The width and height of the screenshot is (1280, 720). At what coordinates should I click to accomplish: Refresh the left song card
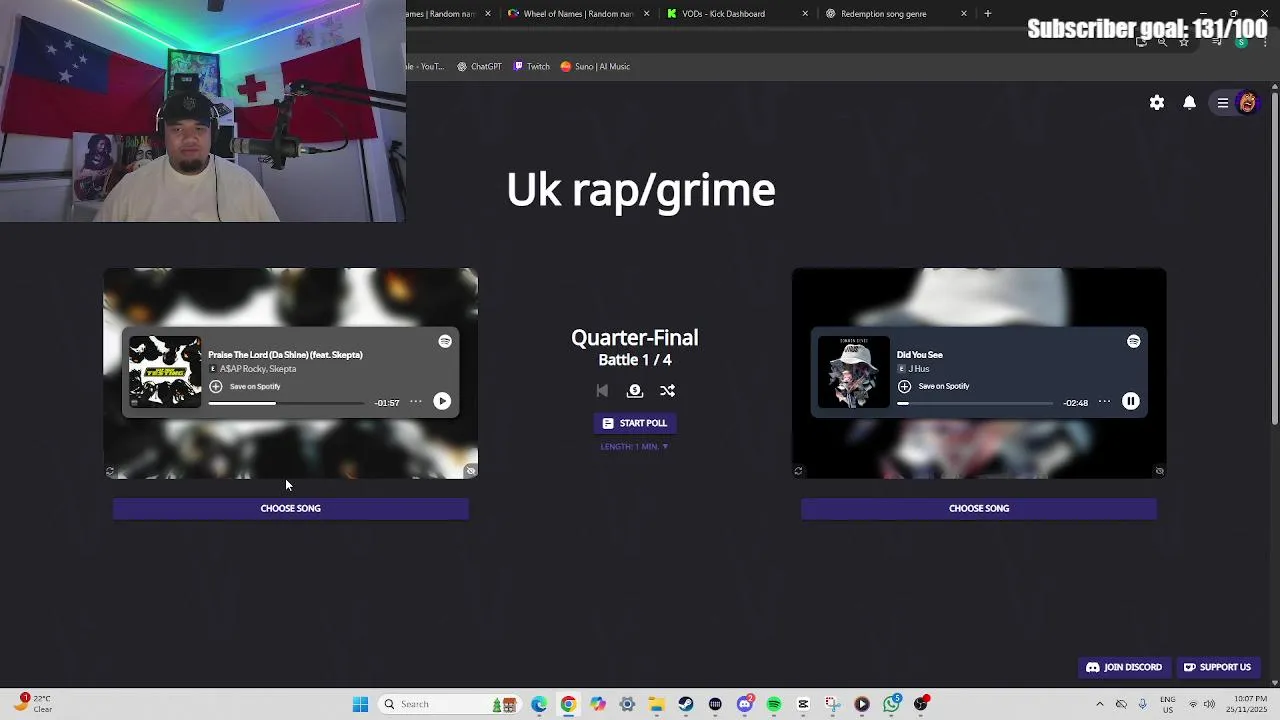[110, 471]
